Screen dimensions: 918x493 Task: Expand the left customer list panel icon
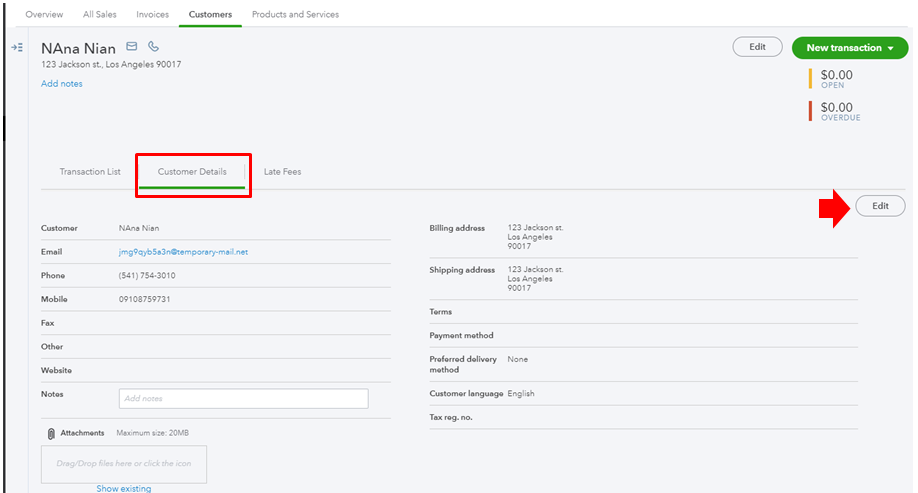[17, 48]
